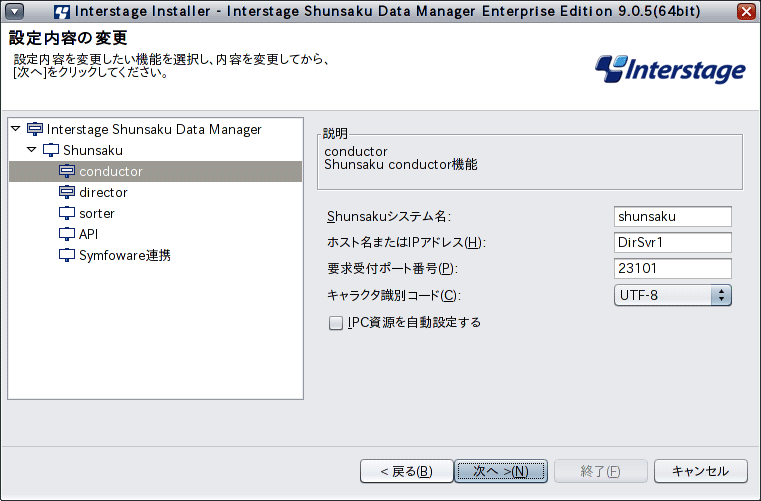The height and width of the screenshot is (501, 761).
Task: Click the 要求受付ポート番号 field showing 23101
Action: (672, 268)
